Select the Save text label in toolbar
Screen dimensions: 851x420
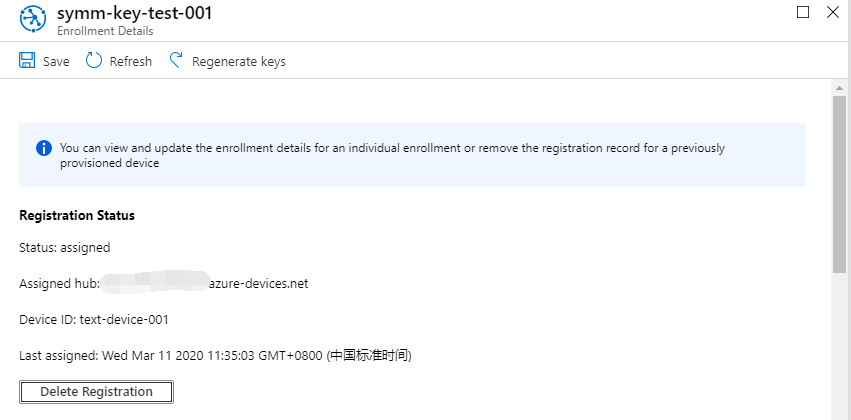pyautogui.click(x=56, y=61)
